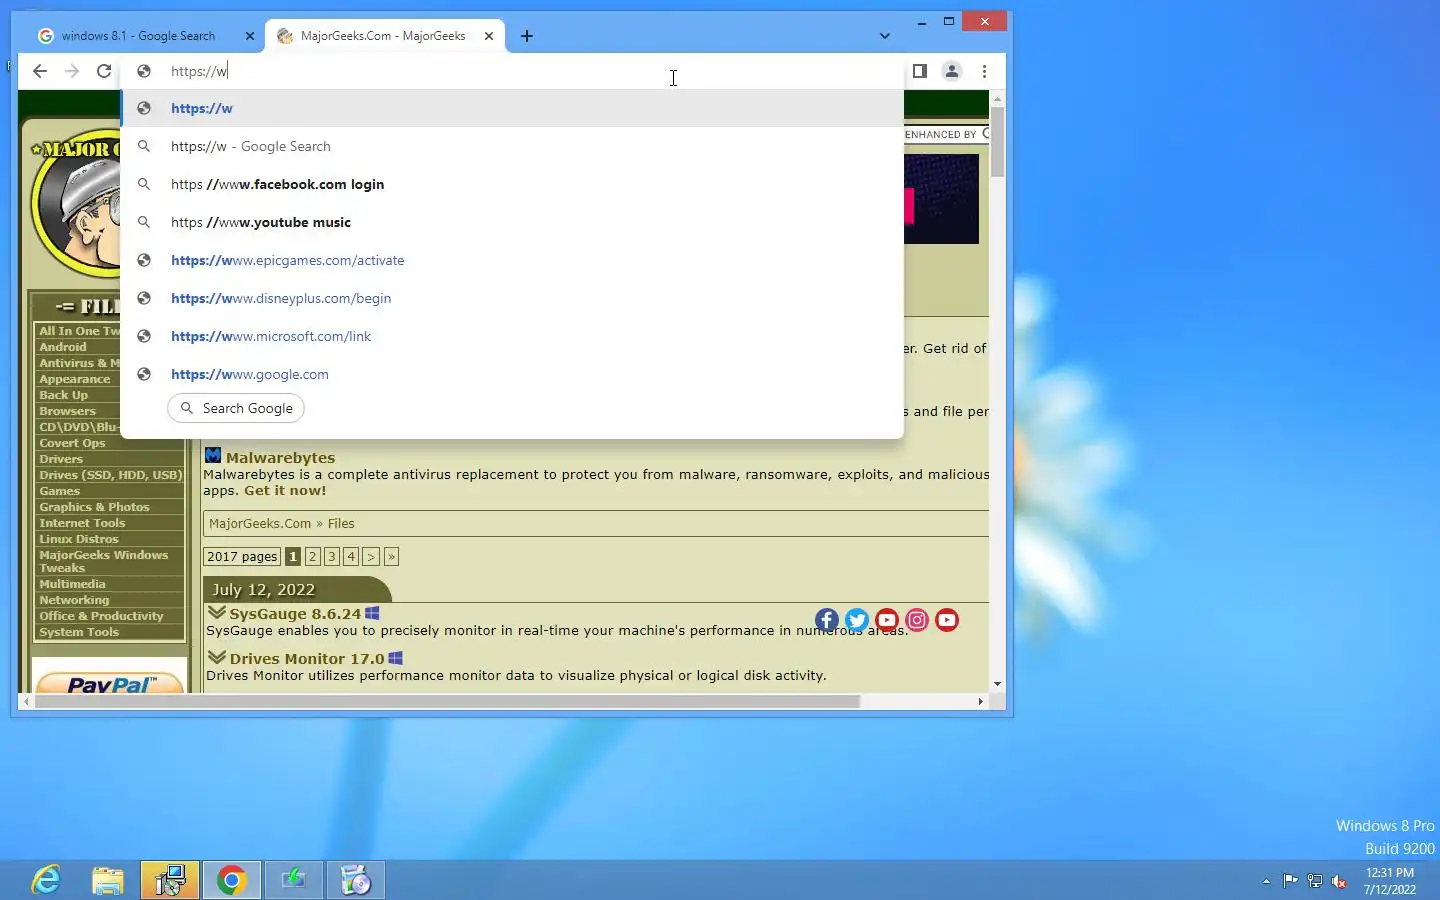The image size is (1440, 900).
Task: Go to page 3 of files
Action: pos(332,556)
